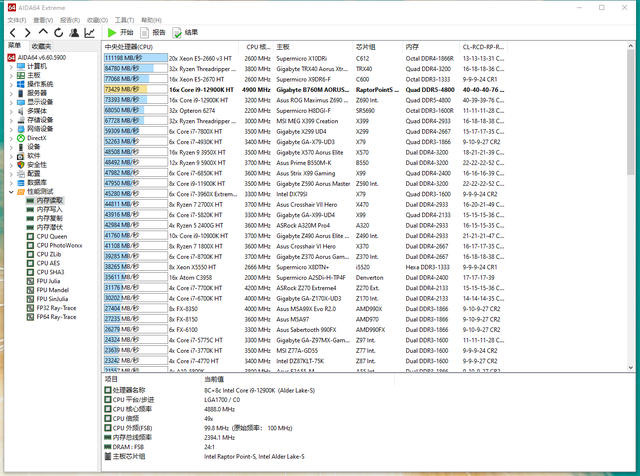Select the 多媒体 speaker icon in tree
The width and height of the screenshot is (640, 476).
21,111
